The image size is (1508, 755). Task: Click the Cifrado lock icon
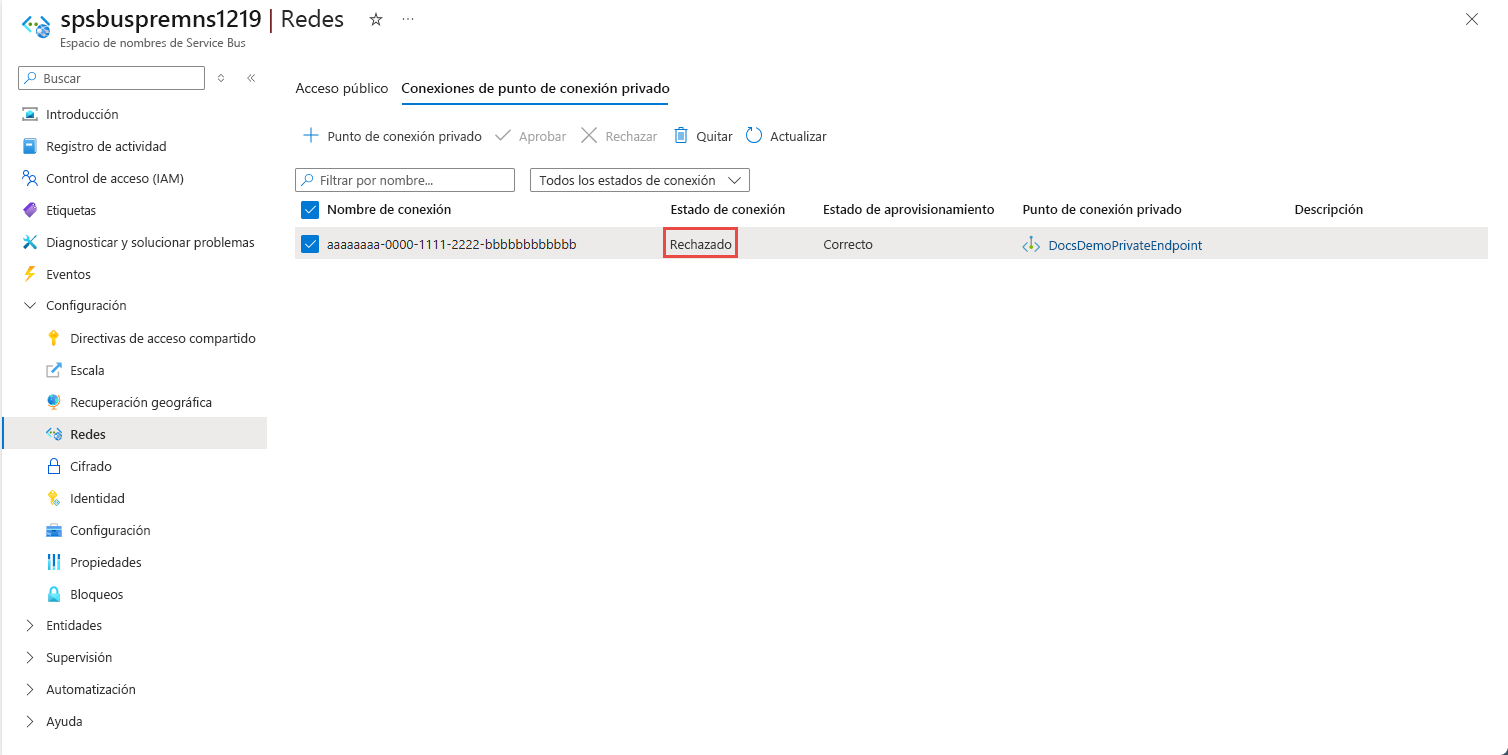tap(54, 466)
